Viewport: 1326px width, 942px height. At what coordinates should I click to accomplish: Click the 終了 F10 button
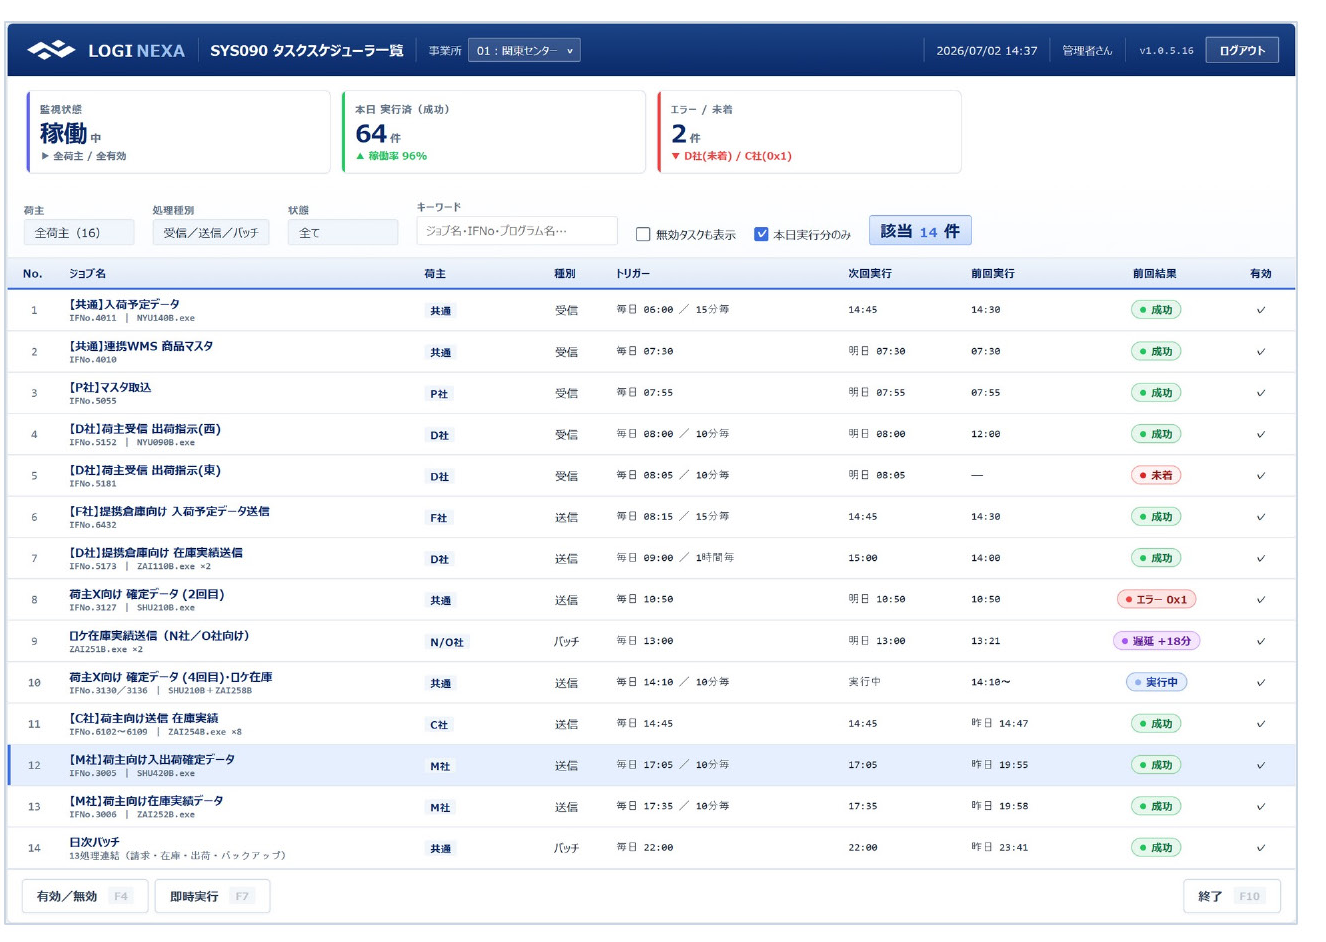pos(1231,896)
